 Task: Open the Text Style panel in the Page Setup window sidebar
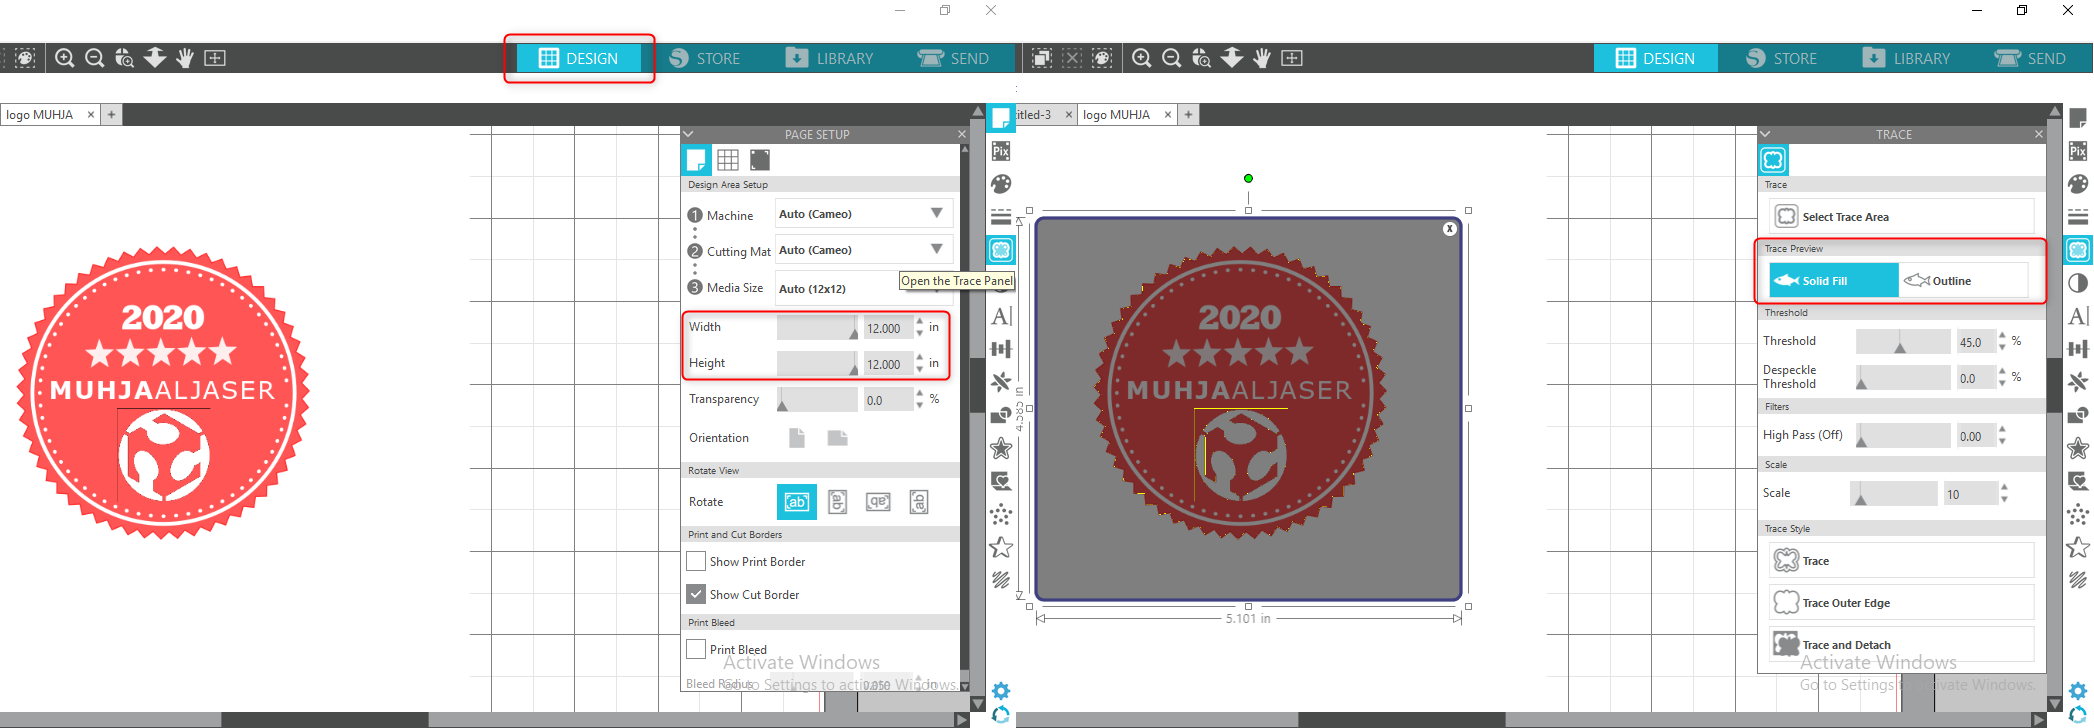coord(1001,316)
